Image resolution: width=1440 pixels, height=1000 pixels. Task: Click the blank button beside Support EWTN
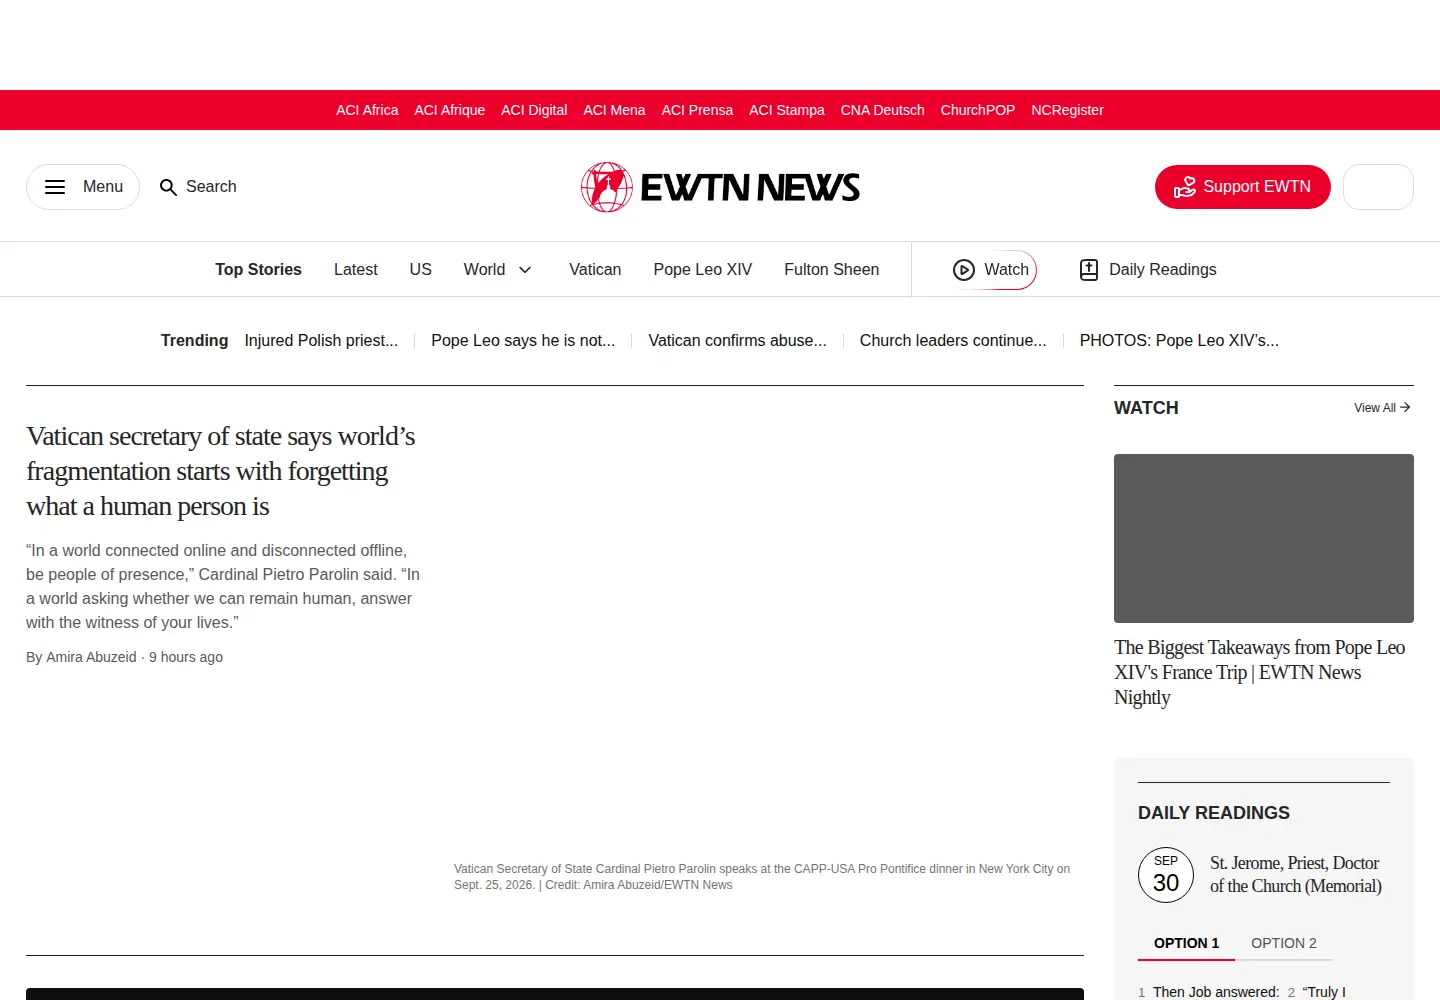tap(1378, 187)
